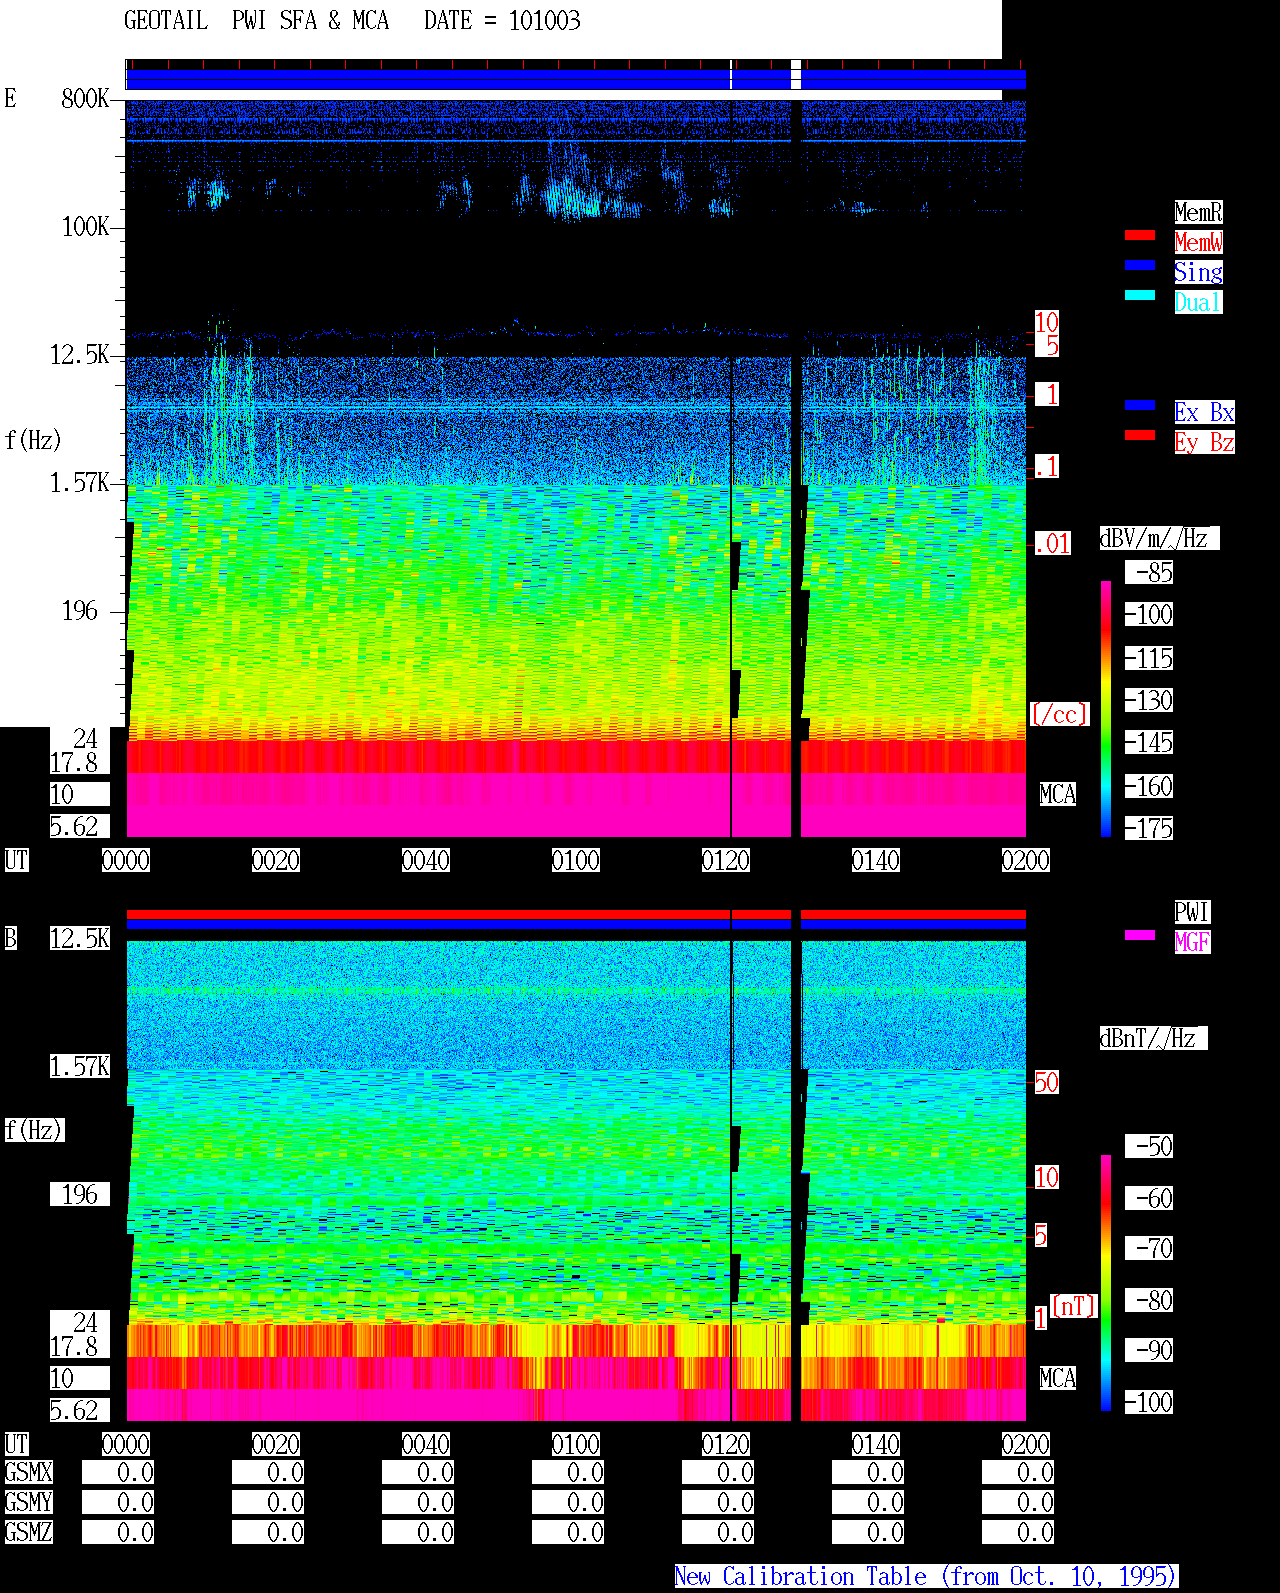Click the "-50" magnetic scale value

1149,1146
